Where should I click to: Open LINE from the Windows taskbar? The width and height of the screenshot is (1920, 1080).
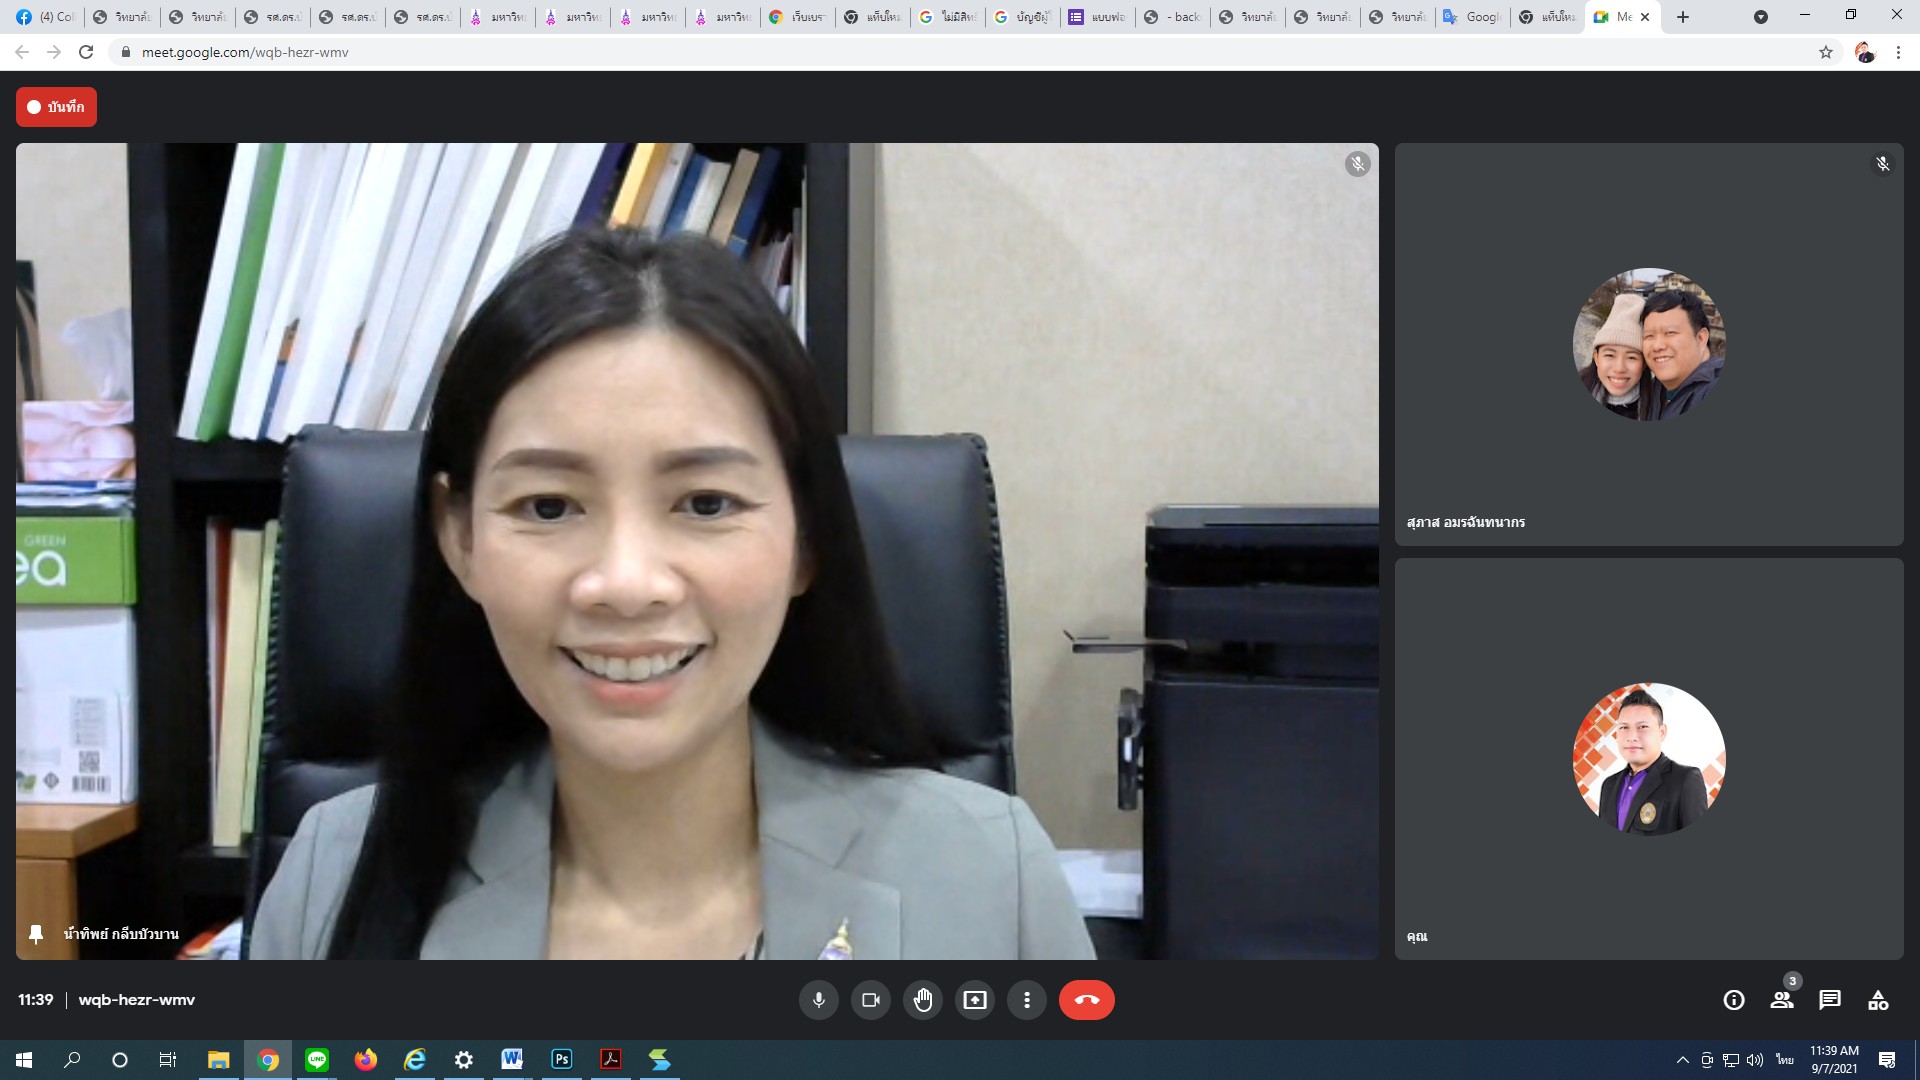click(317, 1060)
